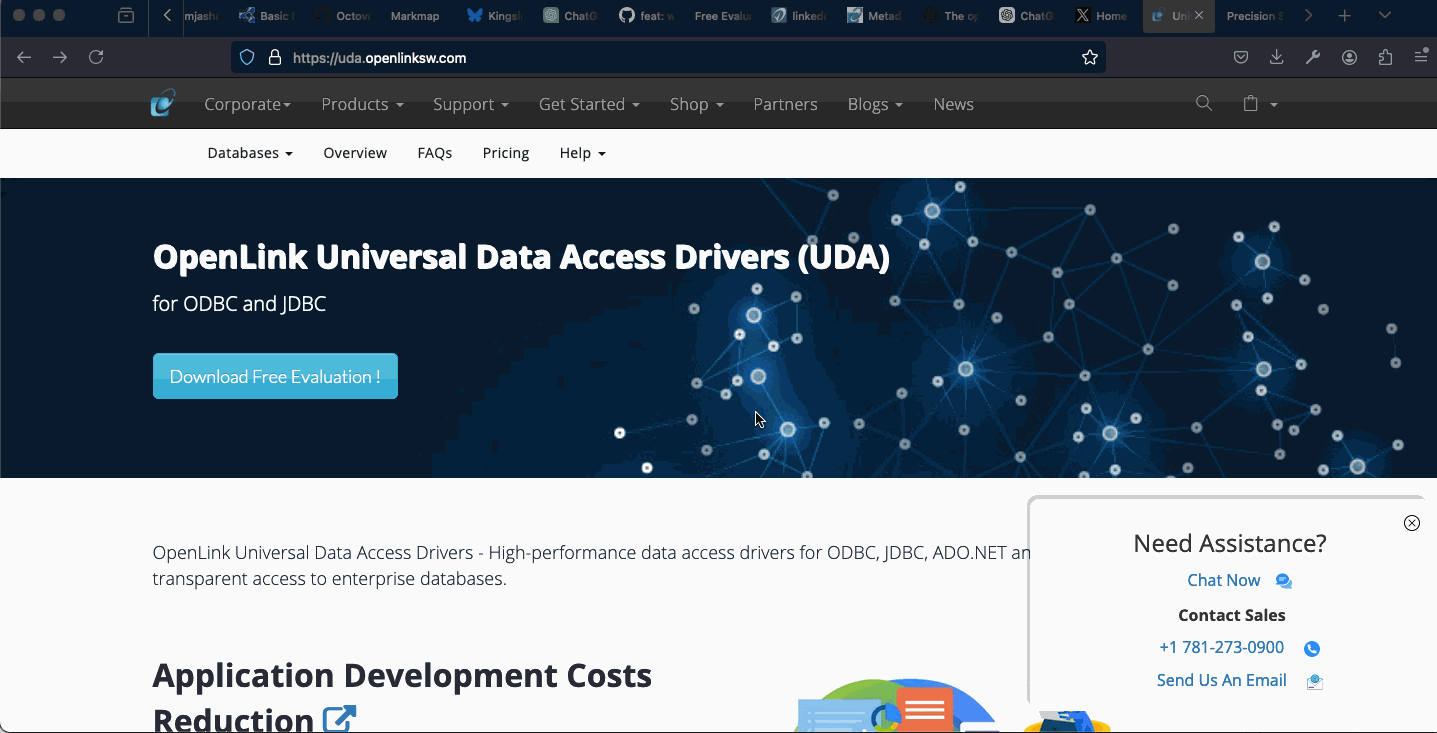
Task: Call sales via the +1 781-273-0900 link
Action: tap(1221, 647)
